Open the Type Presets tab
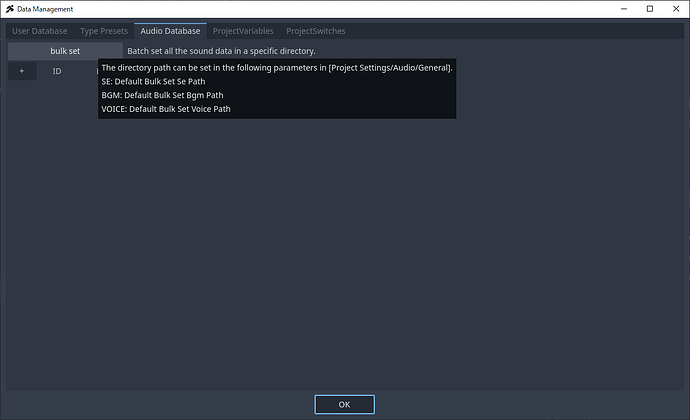Viewport: 690px width, 420px height. pos(104,31)
